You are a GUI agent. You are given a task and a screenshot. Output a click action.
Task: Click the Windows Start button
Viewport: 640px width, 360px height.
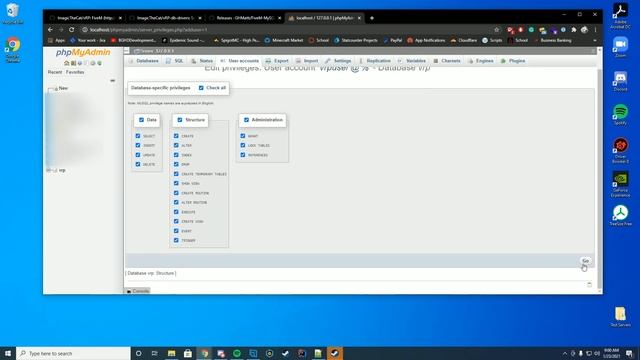click(8, 353)
